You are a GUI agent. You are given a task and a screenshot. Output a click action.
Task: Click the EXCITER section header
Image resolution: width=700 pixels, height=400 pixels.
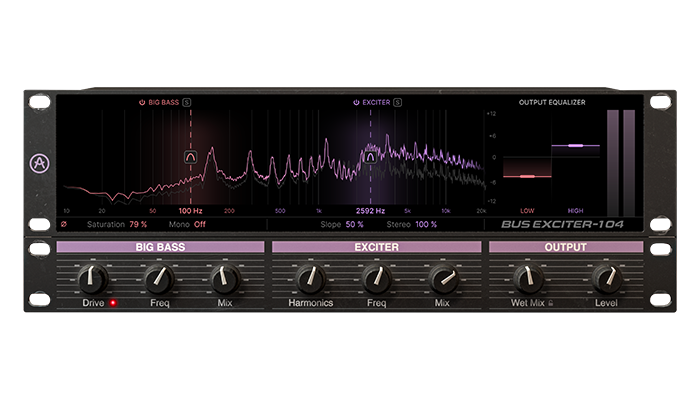[376, 247]
